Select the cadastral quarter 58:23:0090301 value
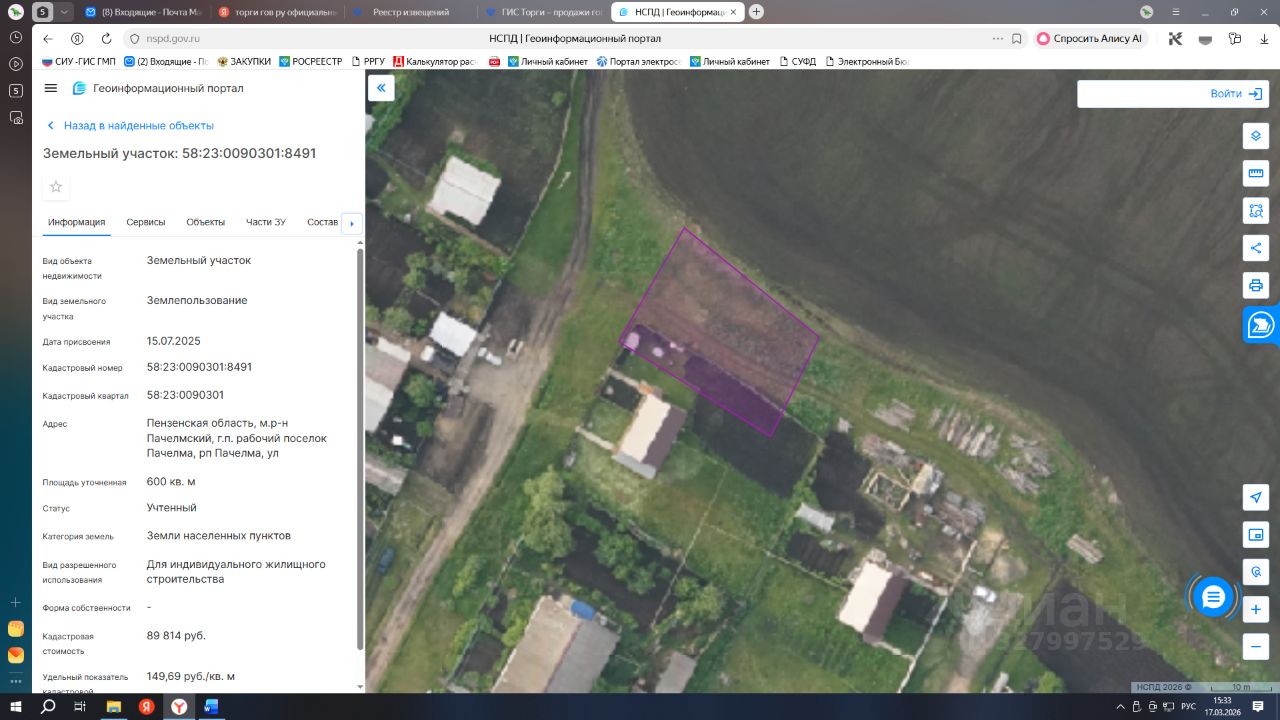The image size is (1280, 720). pos(185,395)
